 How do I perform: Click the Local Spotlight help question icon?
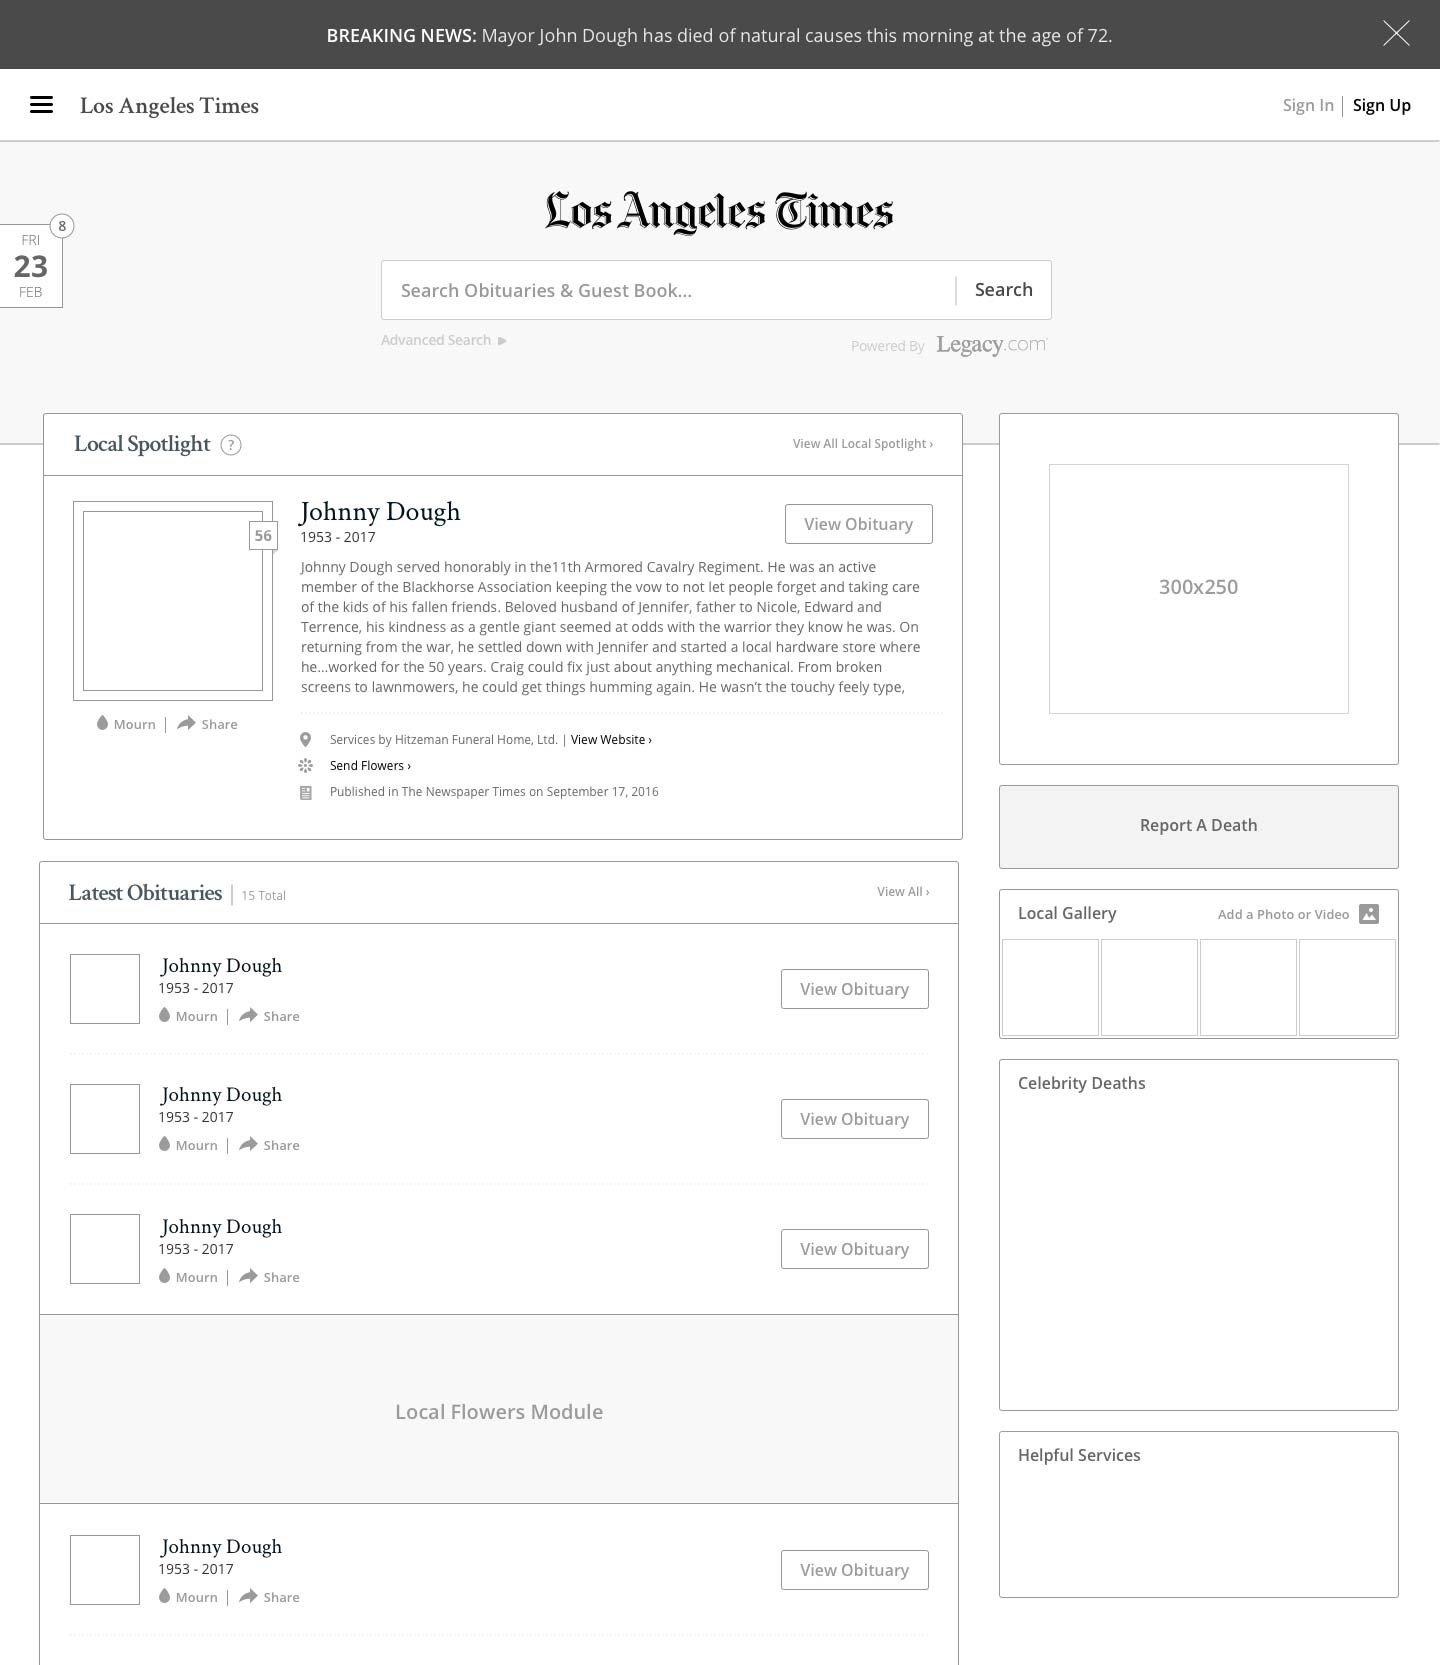(x=231, y=445)
